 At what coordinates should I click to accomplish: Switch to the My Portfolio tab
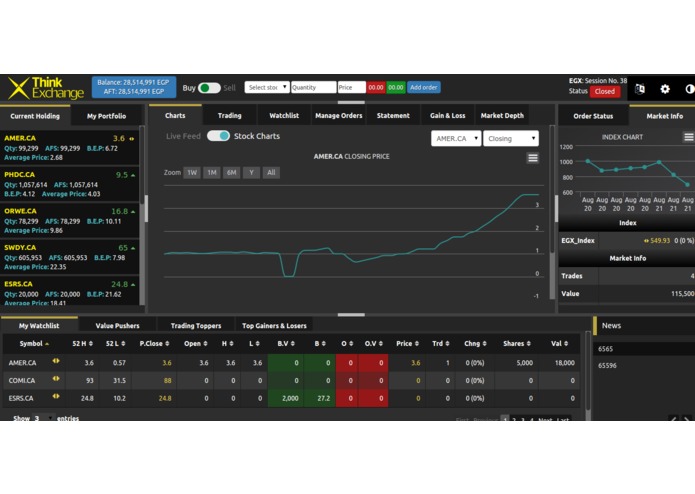pos(106,116)
